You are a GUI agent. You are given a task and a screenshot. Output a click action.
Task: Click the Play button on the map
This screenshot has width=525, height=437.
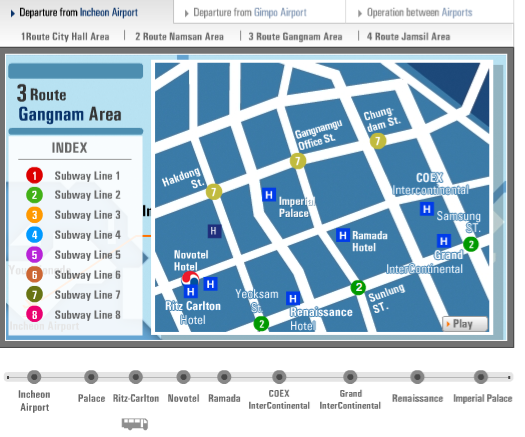tap(464, 324)
